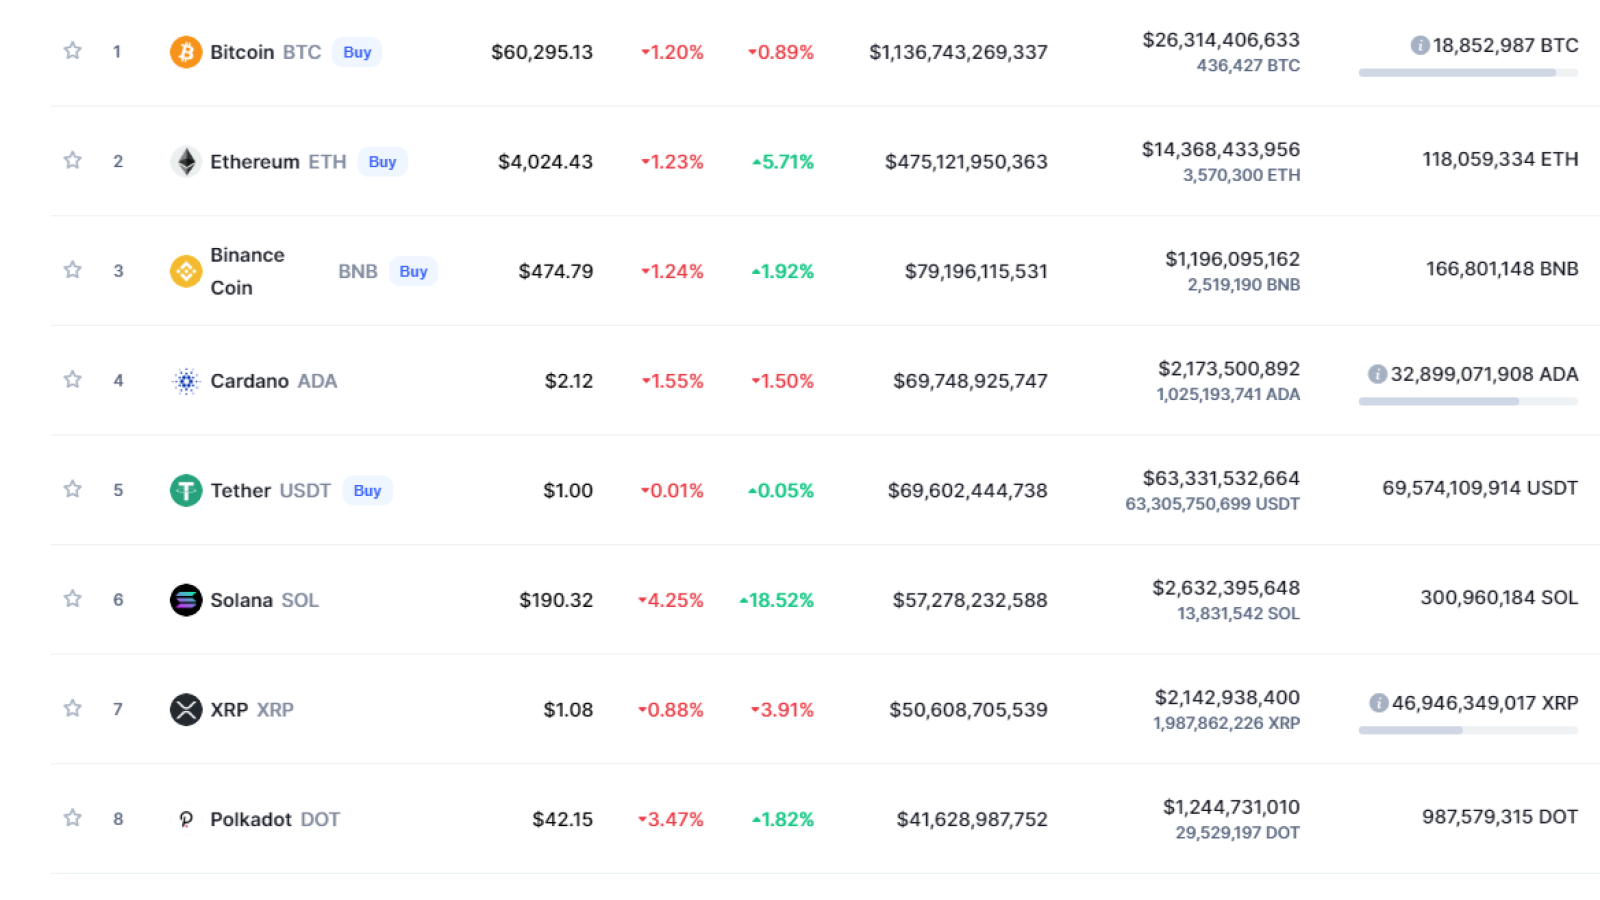Viewport: 1600px width, 900px height.
Task: Add Polkadot to watchlist with star
Action: point(72,818)
